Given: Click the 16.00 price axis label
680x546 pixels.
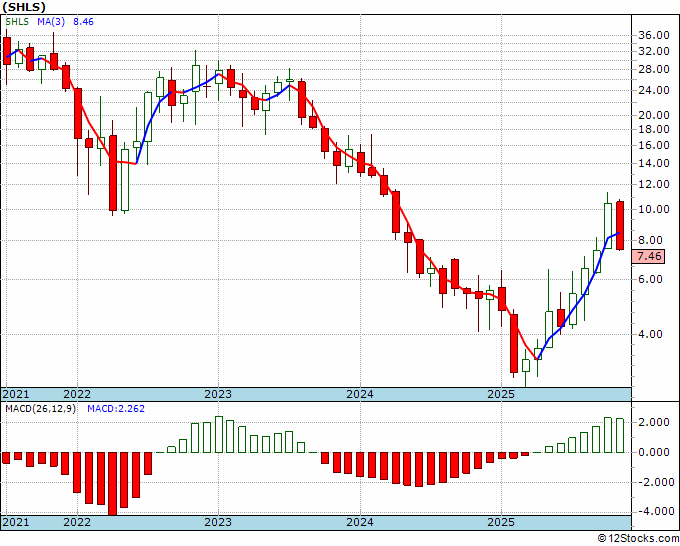Looking at the screenshot, I should point(654,145).
